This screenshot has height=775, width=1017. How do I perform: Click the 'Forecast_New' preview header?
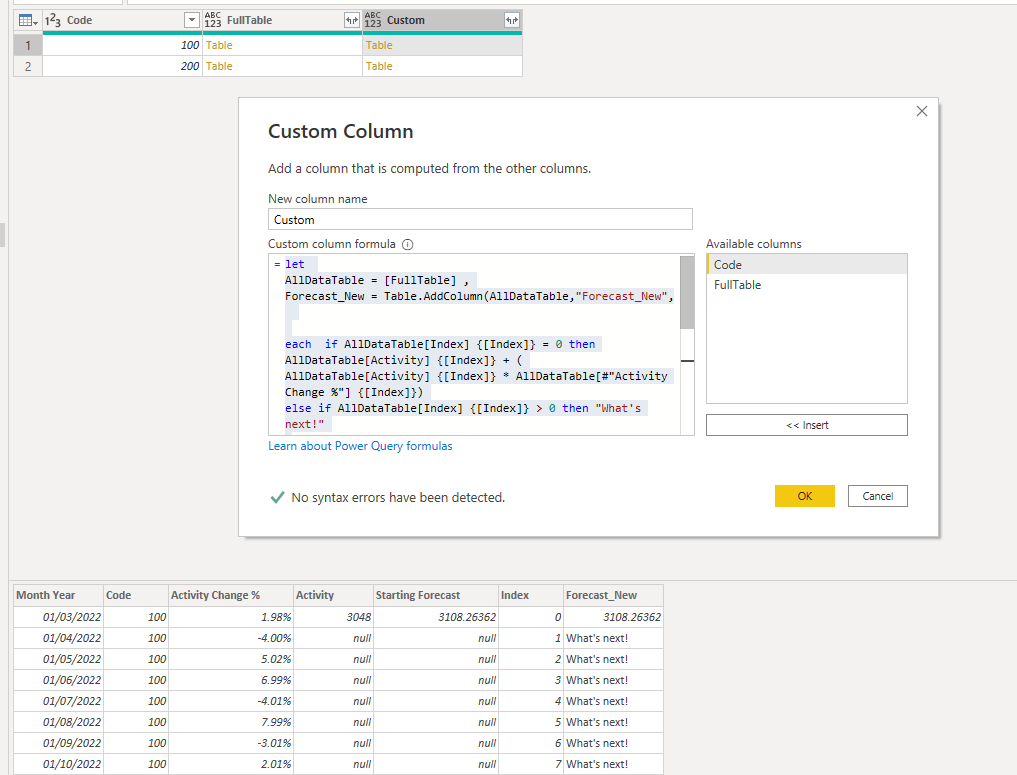613,595
